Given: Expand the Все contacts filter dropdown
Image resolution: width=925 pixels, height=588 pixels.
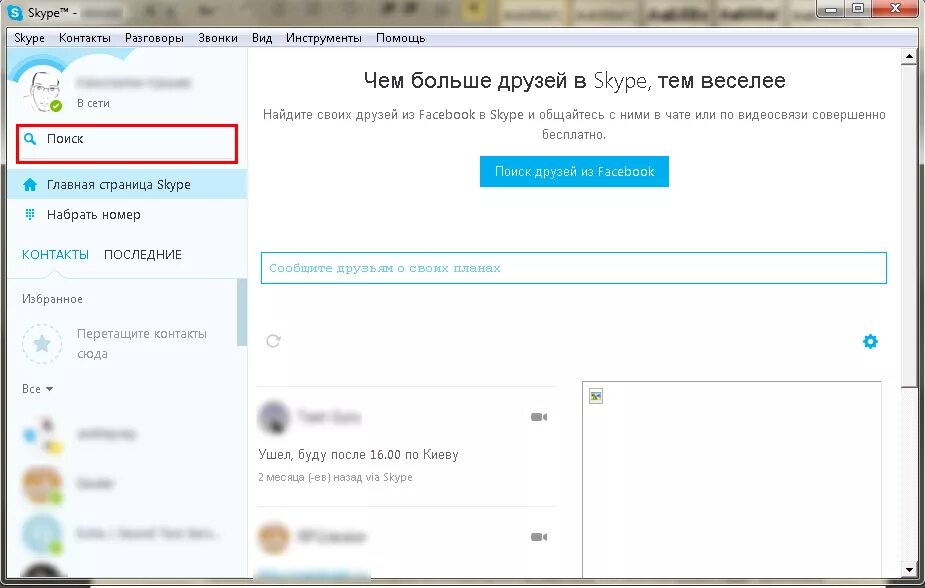Looking at the screenshot, I should pyautogui.click(x=37, y=389).
